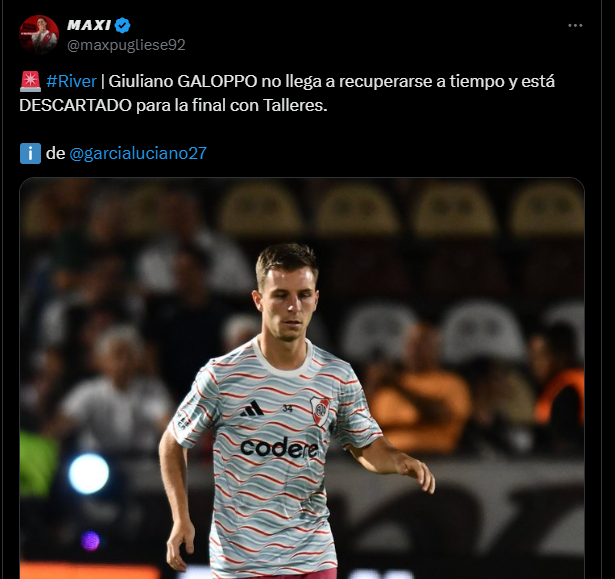
Task: Click the word Talleres in the tweet
Action: coord(295,106)
